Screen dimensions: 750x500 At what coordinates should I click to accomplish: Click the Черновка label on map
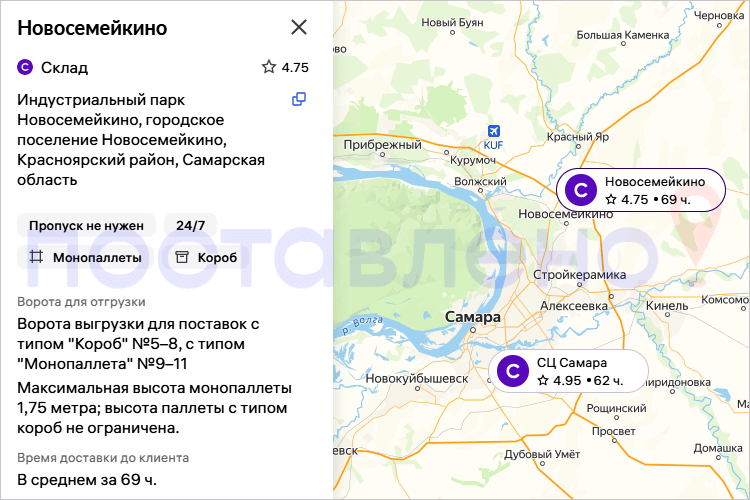click(719, 15)
